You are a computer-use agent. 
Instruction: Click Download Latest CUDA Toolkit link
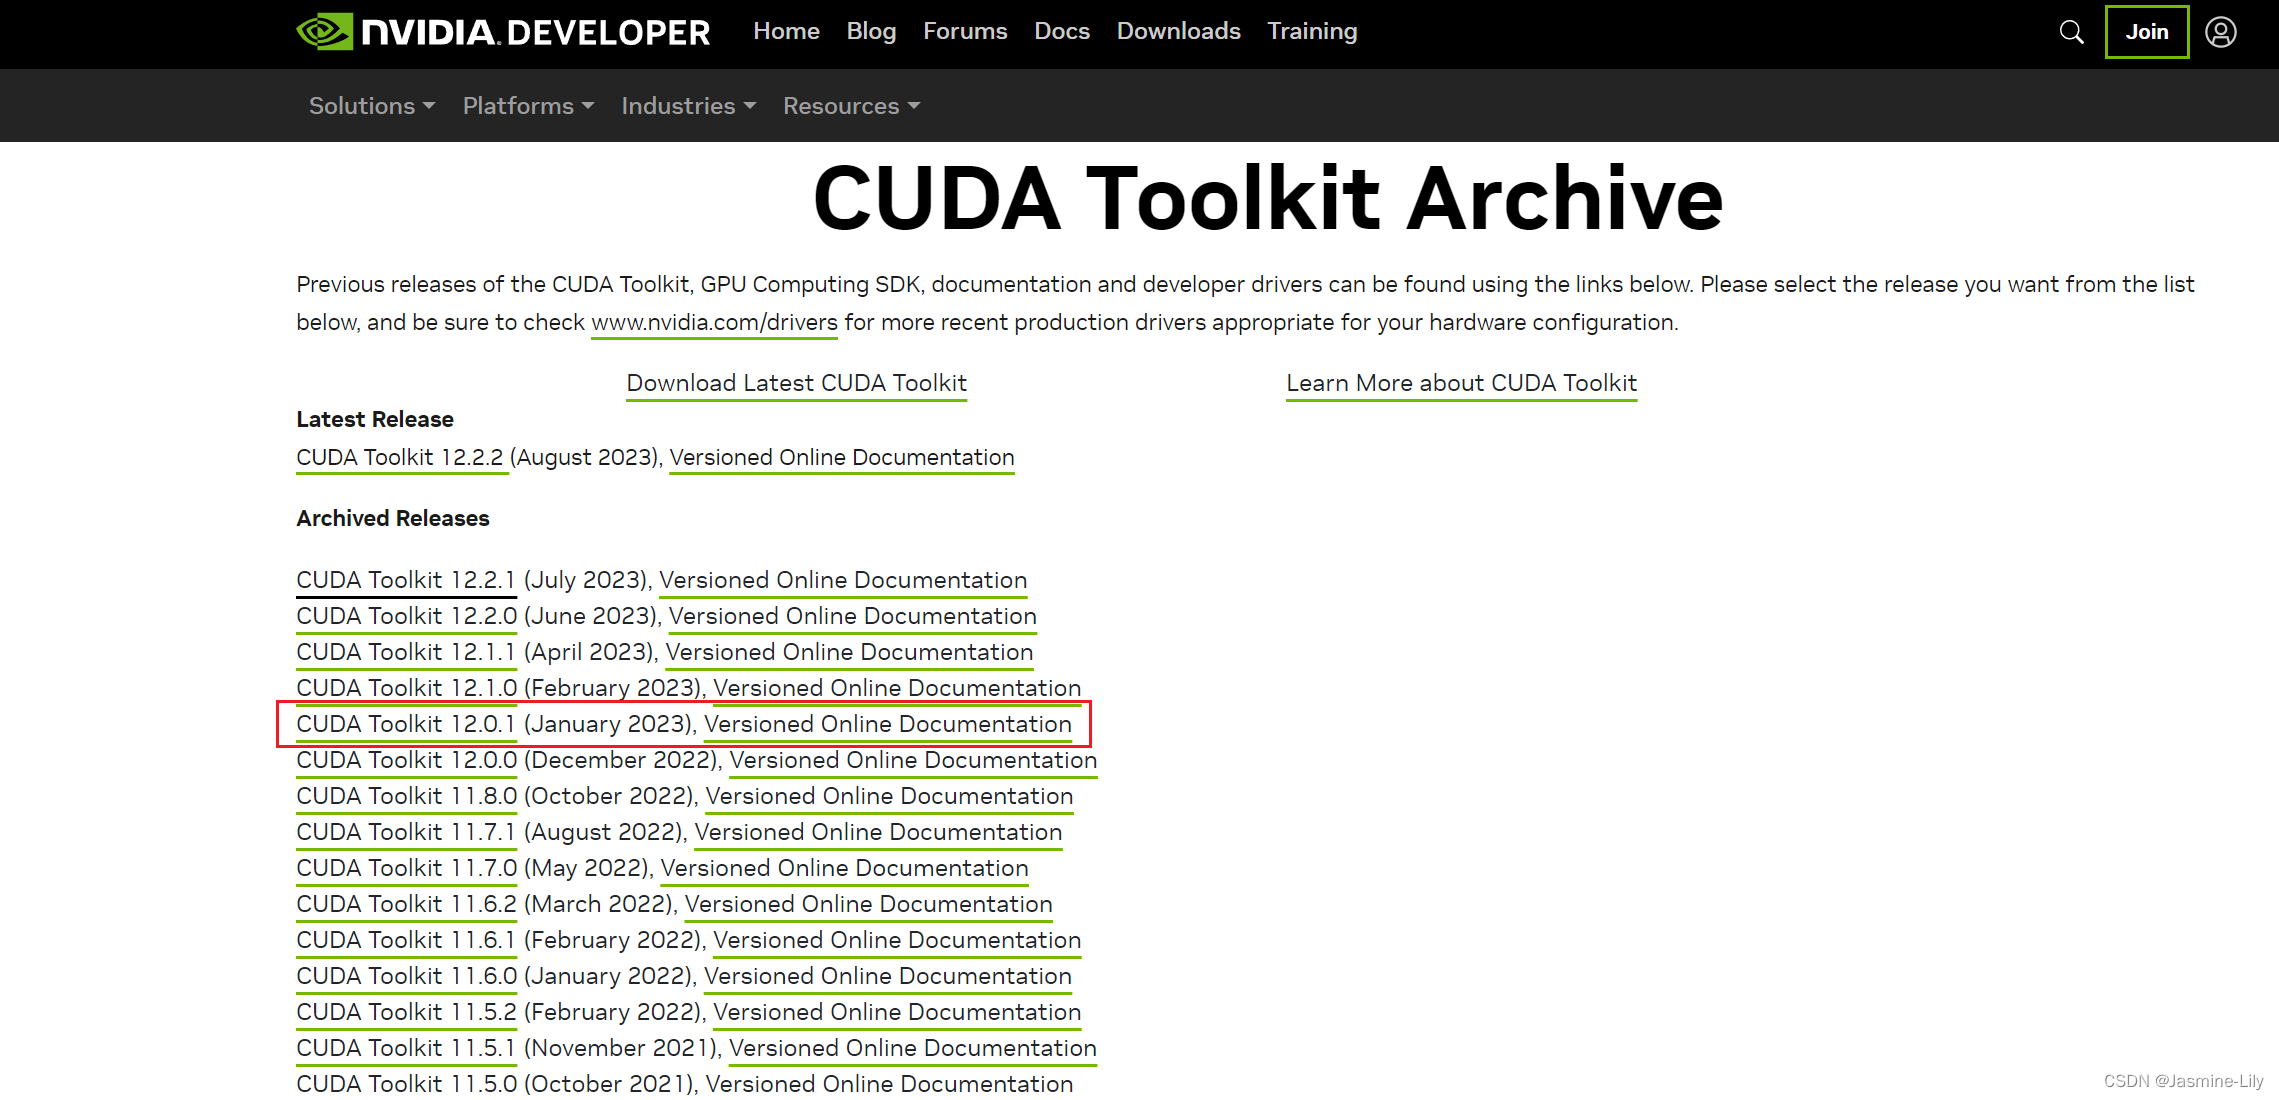[x=796, y=383]
